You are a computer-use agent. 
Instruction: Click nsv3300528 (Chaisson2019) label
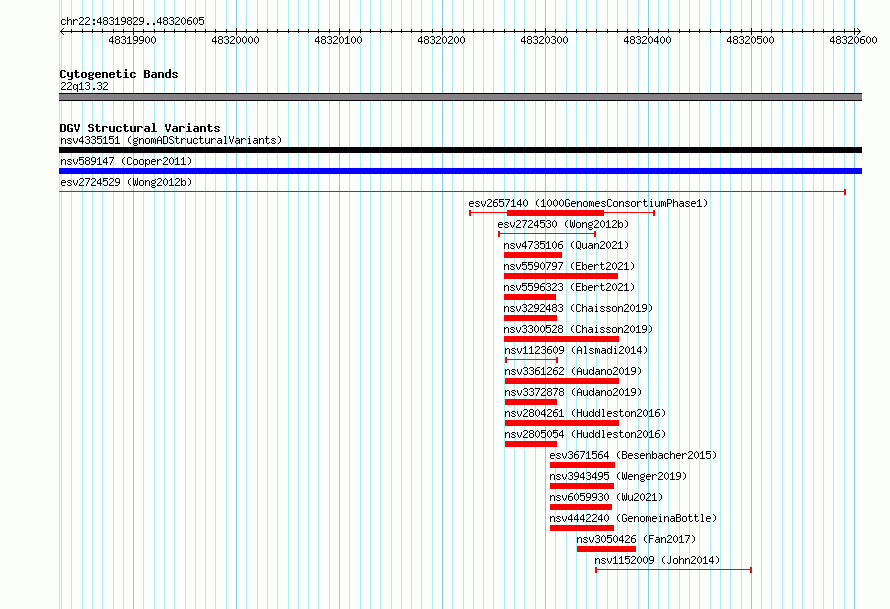tap(578, 329)
